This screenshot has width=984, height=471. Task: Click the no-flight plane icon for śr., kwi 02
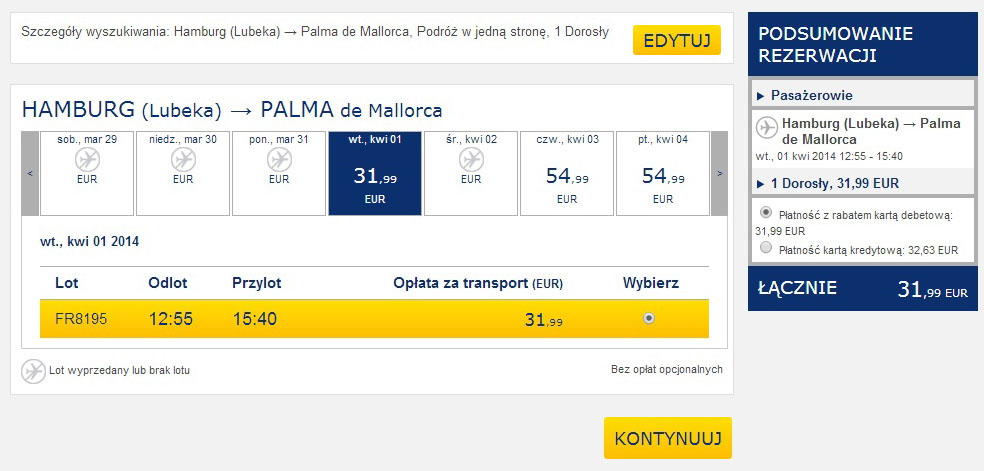click(x=471, y=160)
